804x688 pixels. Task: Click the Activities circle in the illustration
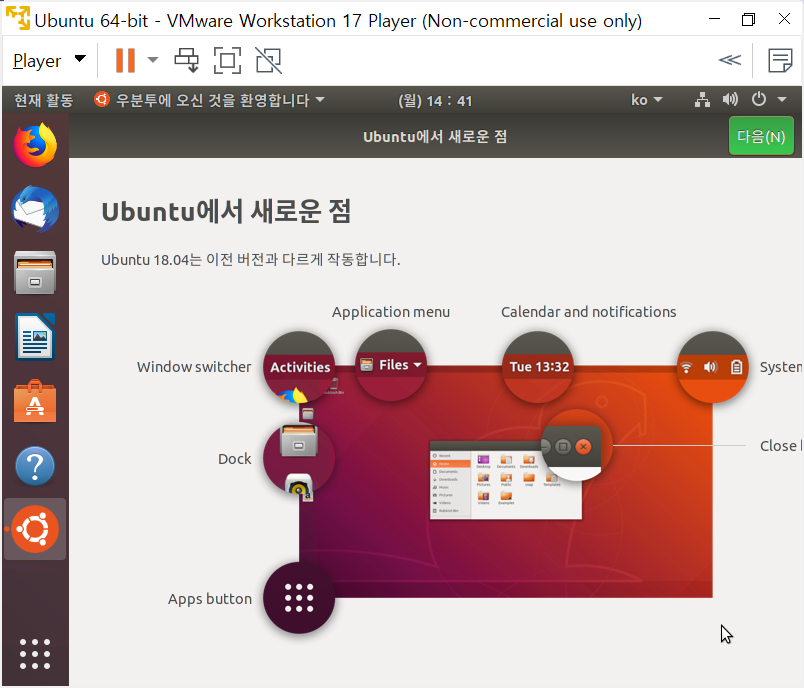click(299, 367)
